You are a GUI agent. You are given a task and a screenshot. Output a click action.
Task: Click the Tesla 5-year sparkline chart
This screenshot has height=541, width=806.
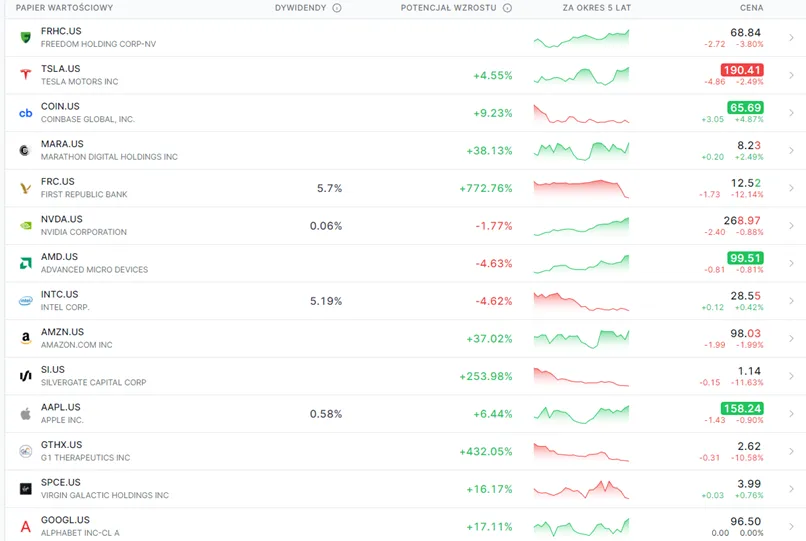click(x=581, y=76)
